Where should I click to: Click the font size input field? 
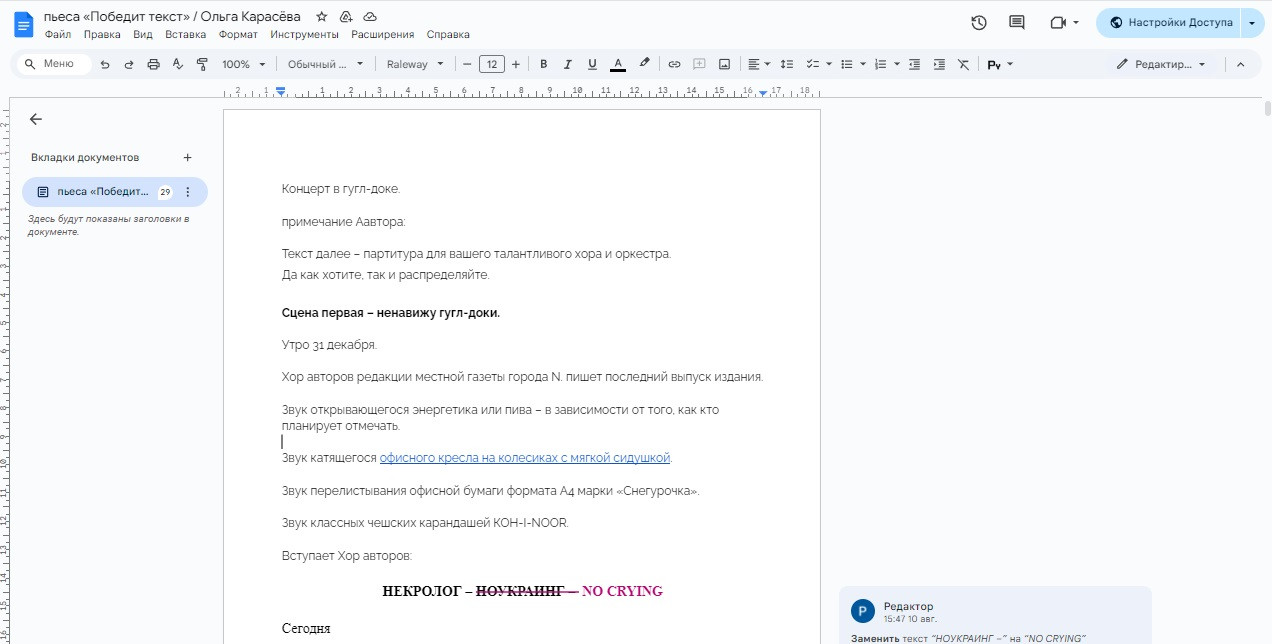[491, 64]
